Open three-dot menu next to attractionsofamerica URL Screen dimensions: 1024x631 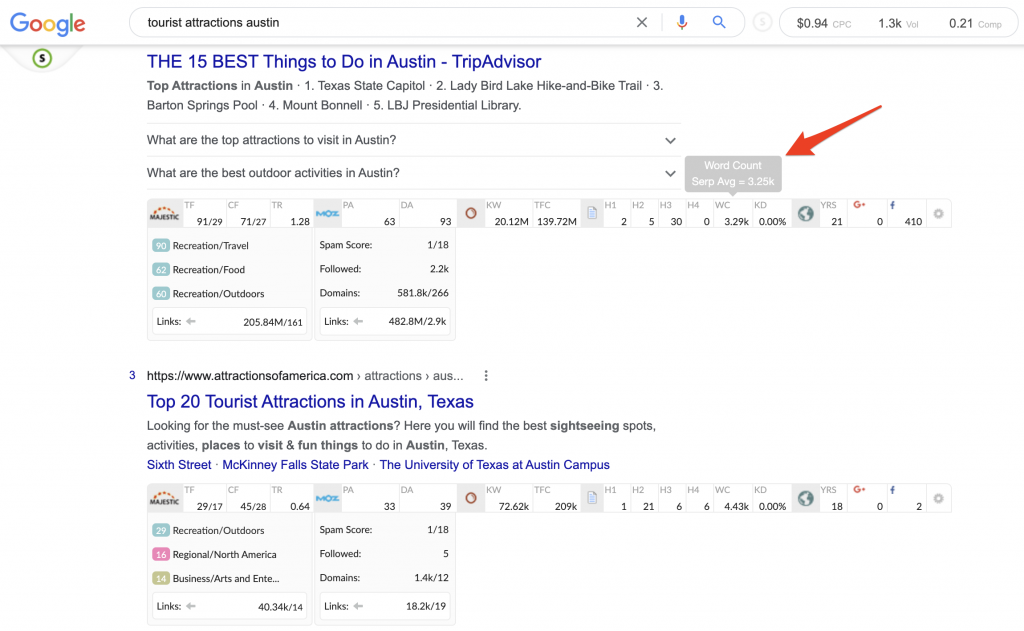click(x=486, y=376)
